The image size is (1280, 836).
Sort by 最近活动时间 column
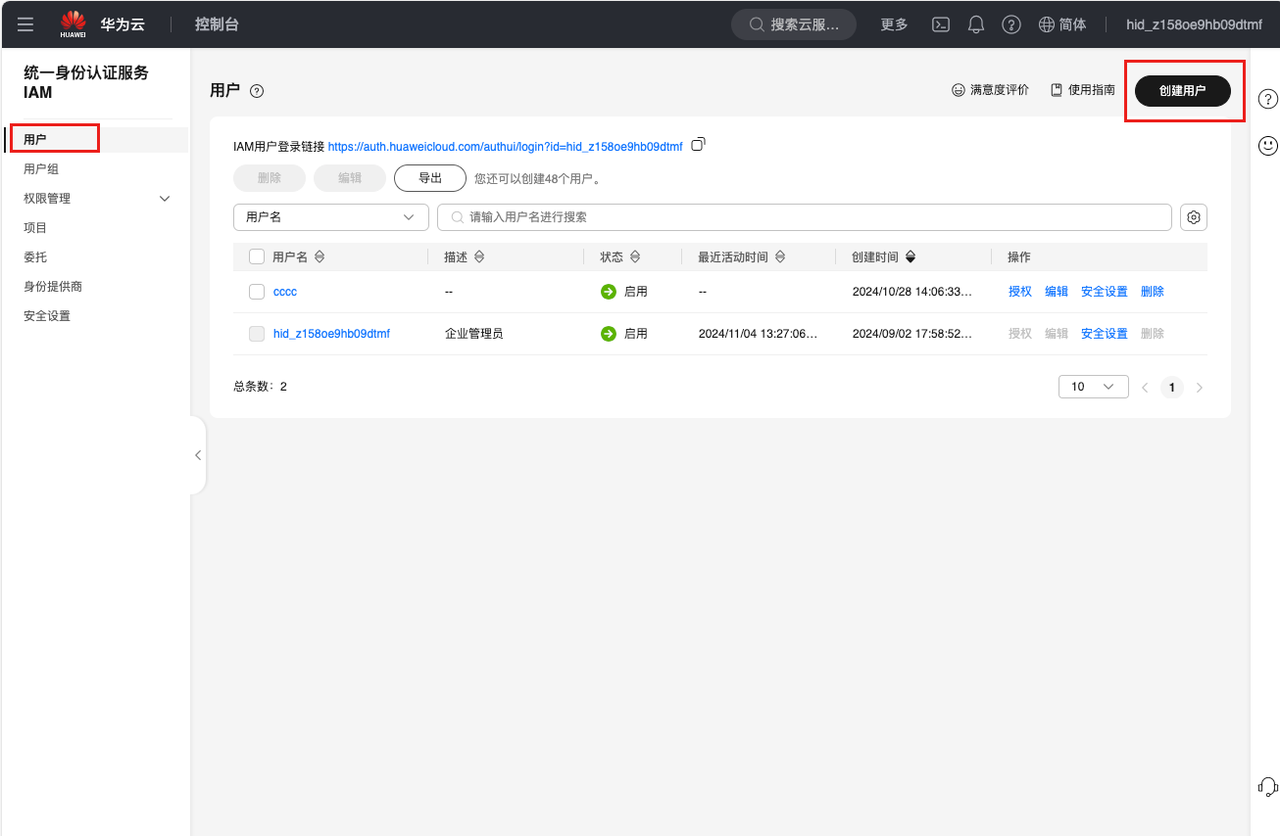click(x=780, y=257)
